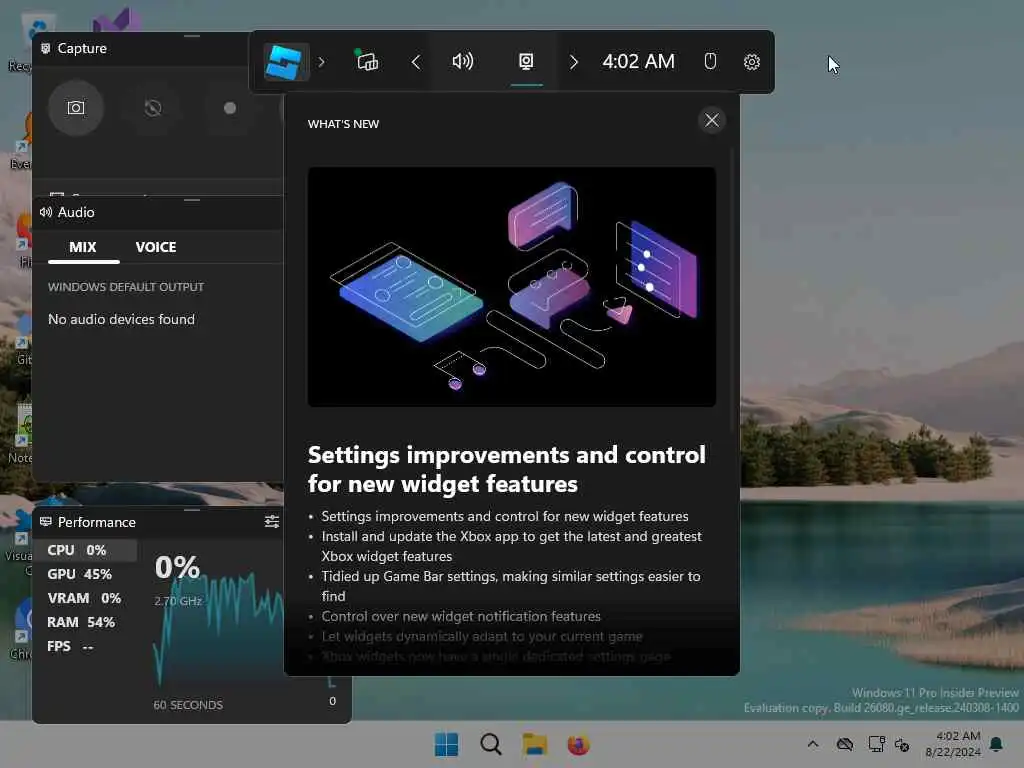Viewport: 1024px width, 768px height.
Task: Click the OneDrive cloud tray icon
Action: click(844, 744)
